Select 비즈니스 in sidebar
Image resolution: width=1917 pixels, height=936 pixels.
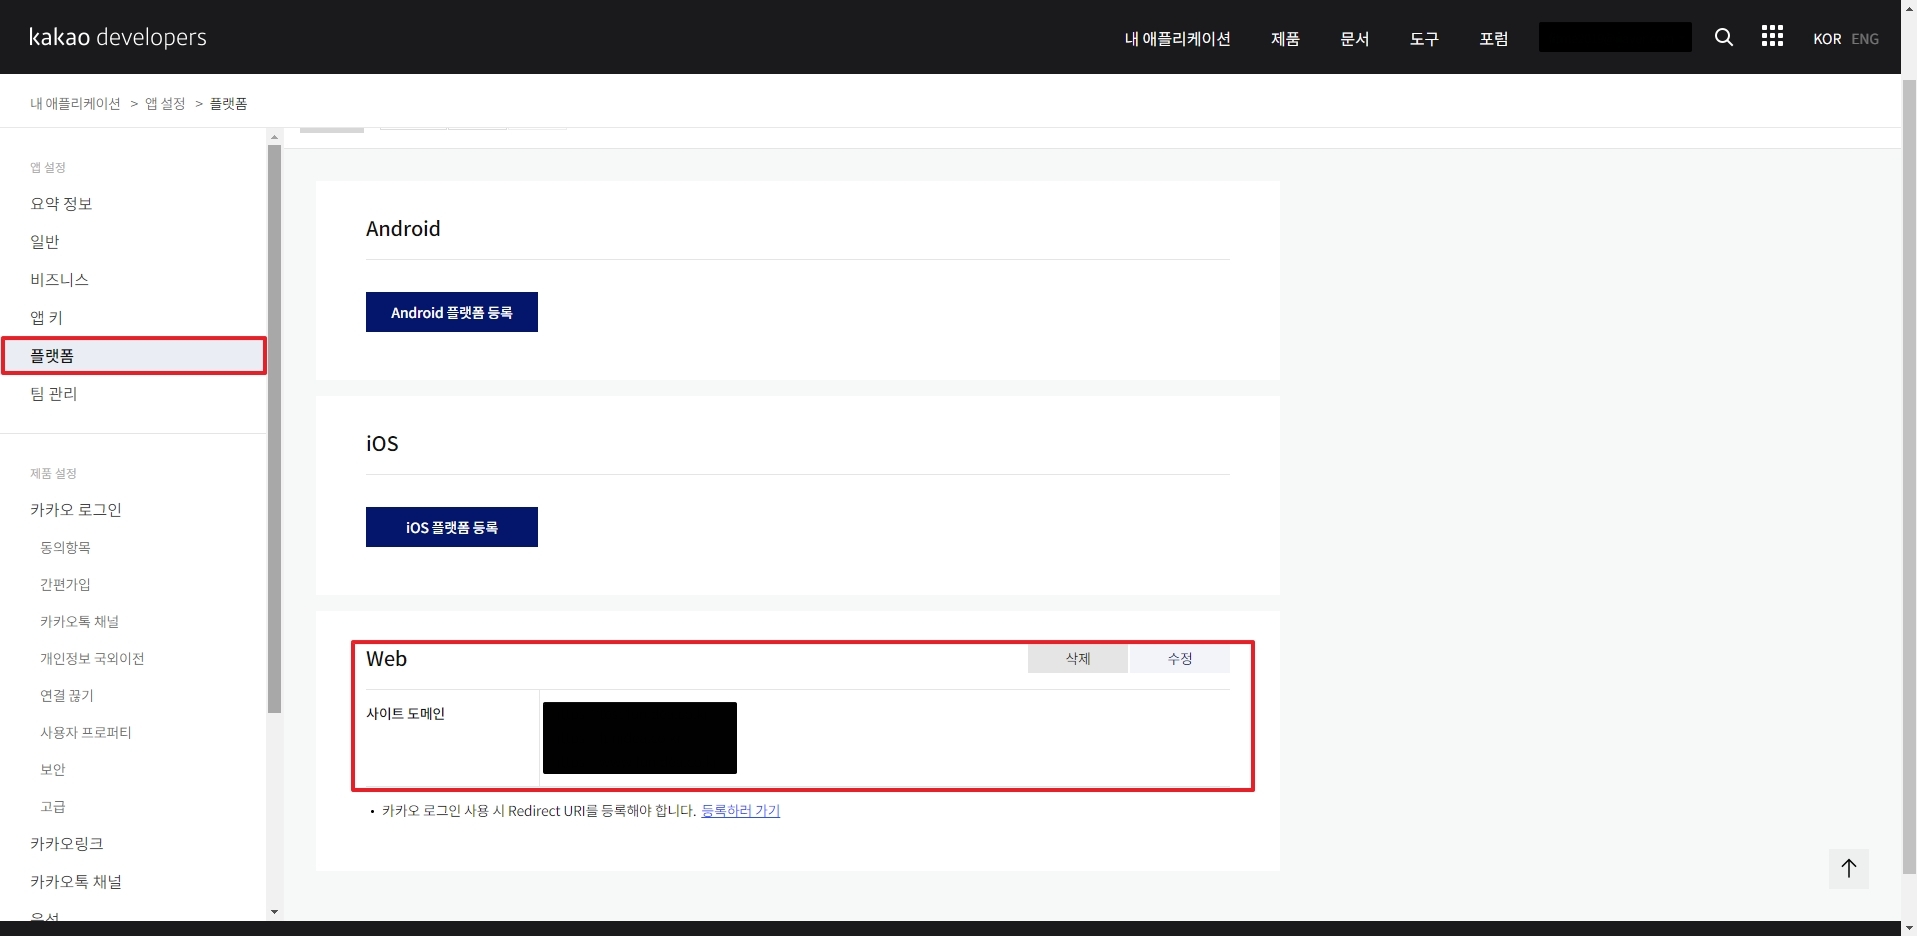point(59,280)
